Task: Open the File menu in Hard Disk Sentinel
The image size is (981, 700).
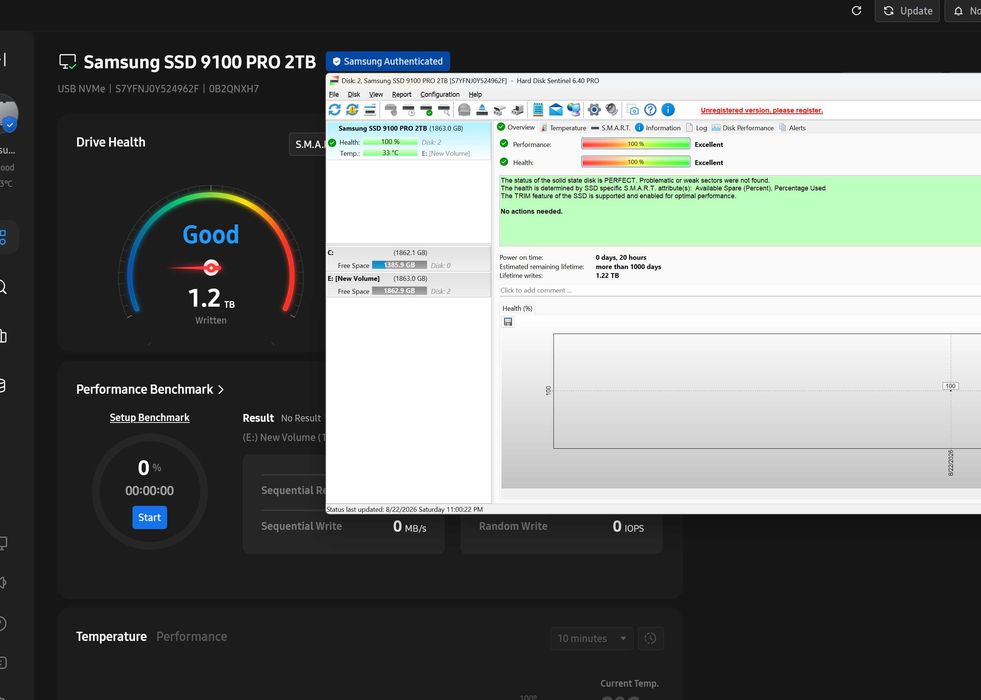Action: click(334, 94)
